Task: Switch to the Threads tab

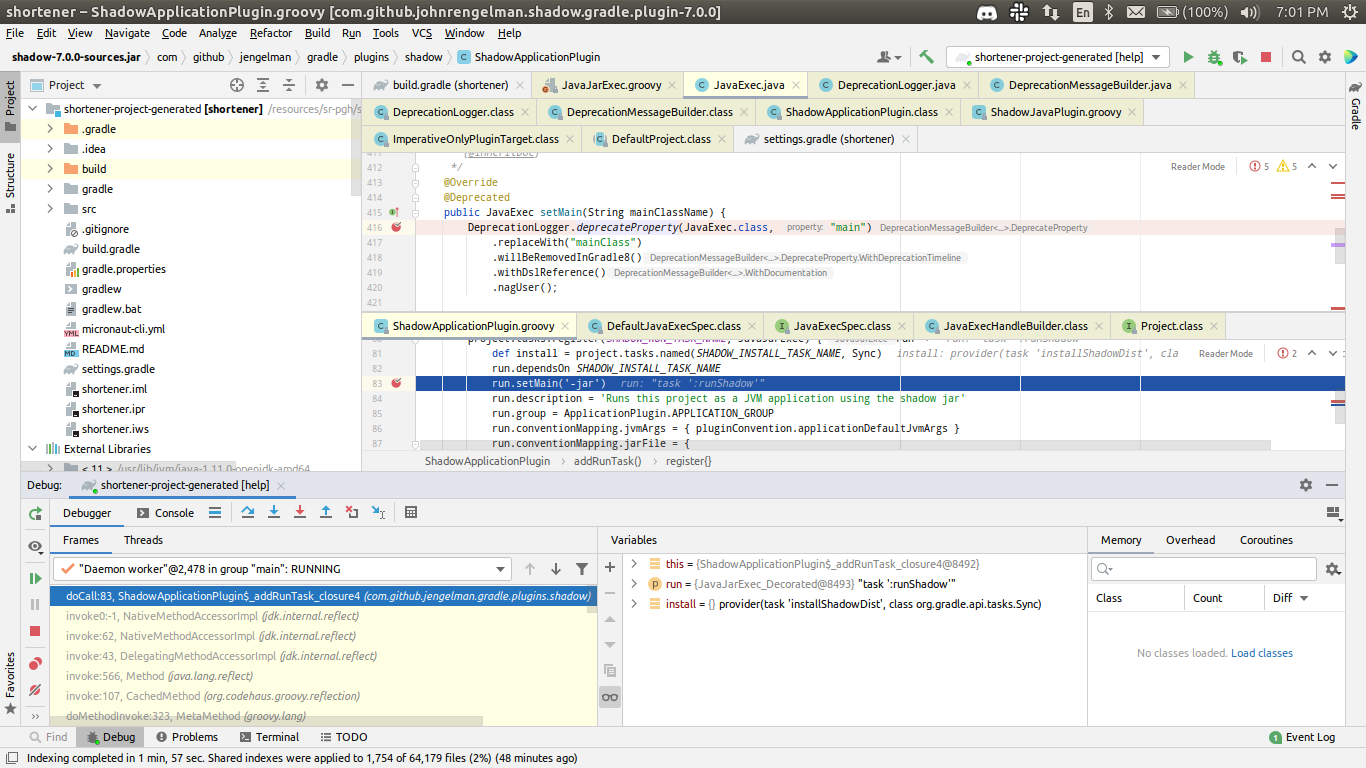Action: (x=143, y=540)
